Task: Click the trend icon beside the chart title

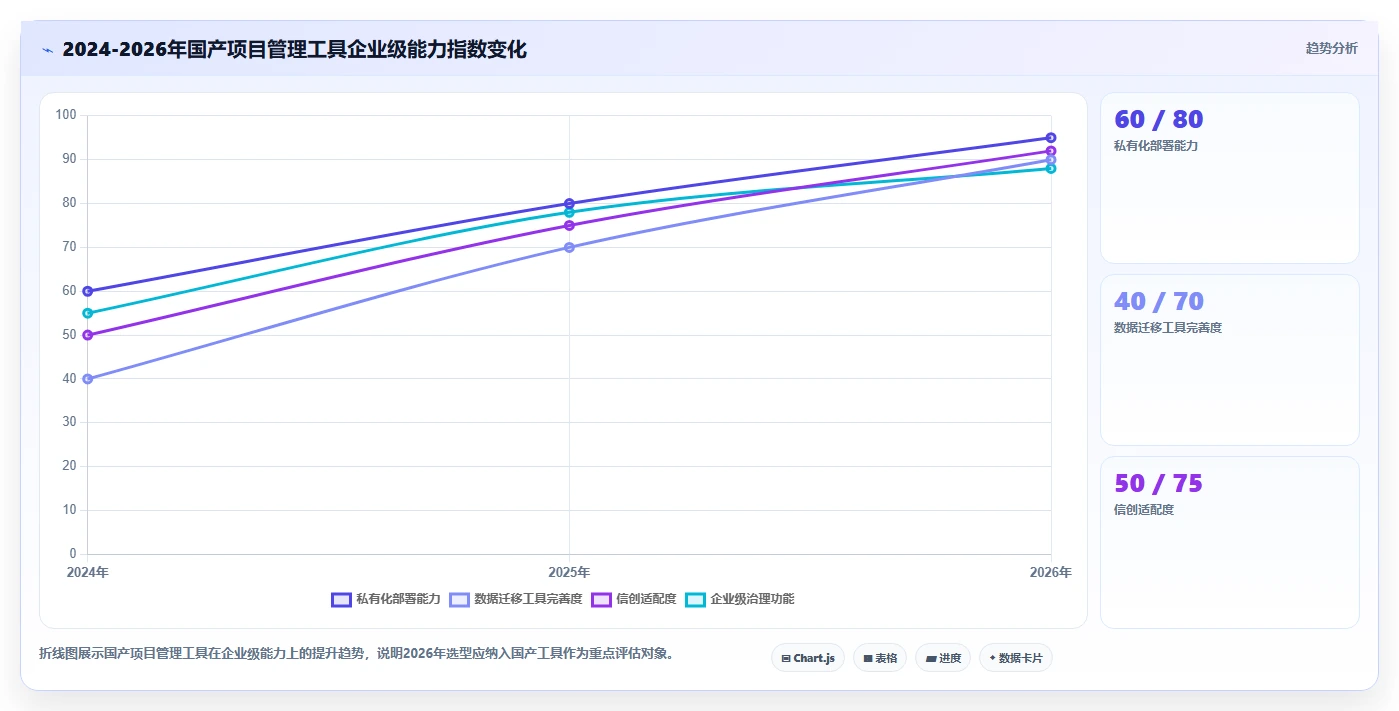Action: tap(47, 49)
